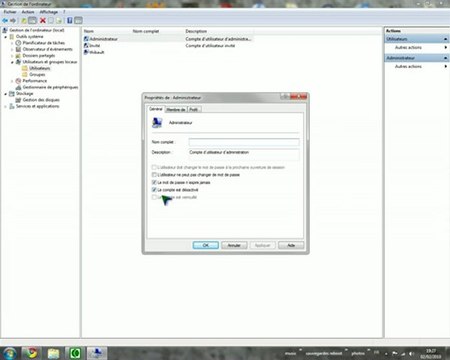Expand Services et applications node
This screenshot has height=360, width=450.
pyautogui.click(x=6, y=106)
